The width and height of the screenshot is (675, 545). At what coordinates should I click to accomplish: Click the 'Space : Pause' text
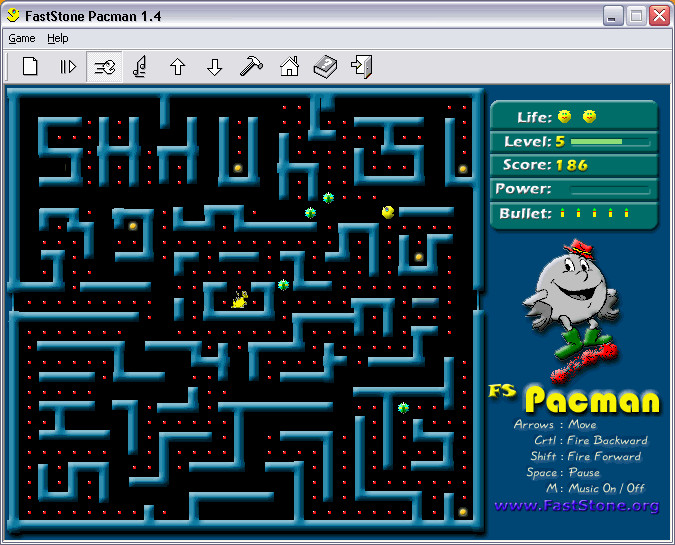(563, 473)
